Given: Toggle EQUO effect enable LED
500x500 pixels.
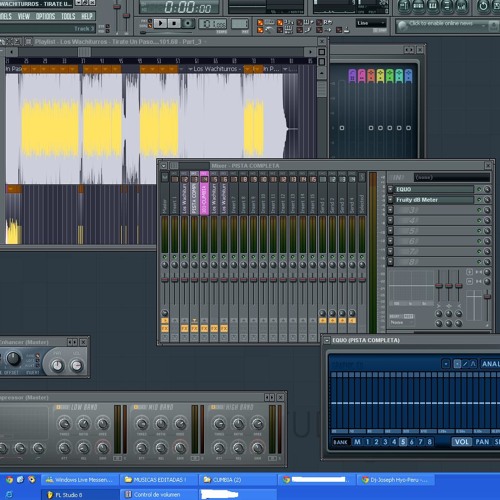Looking at the screenshot, I should click(x=479, y=189).
